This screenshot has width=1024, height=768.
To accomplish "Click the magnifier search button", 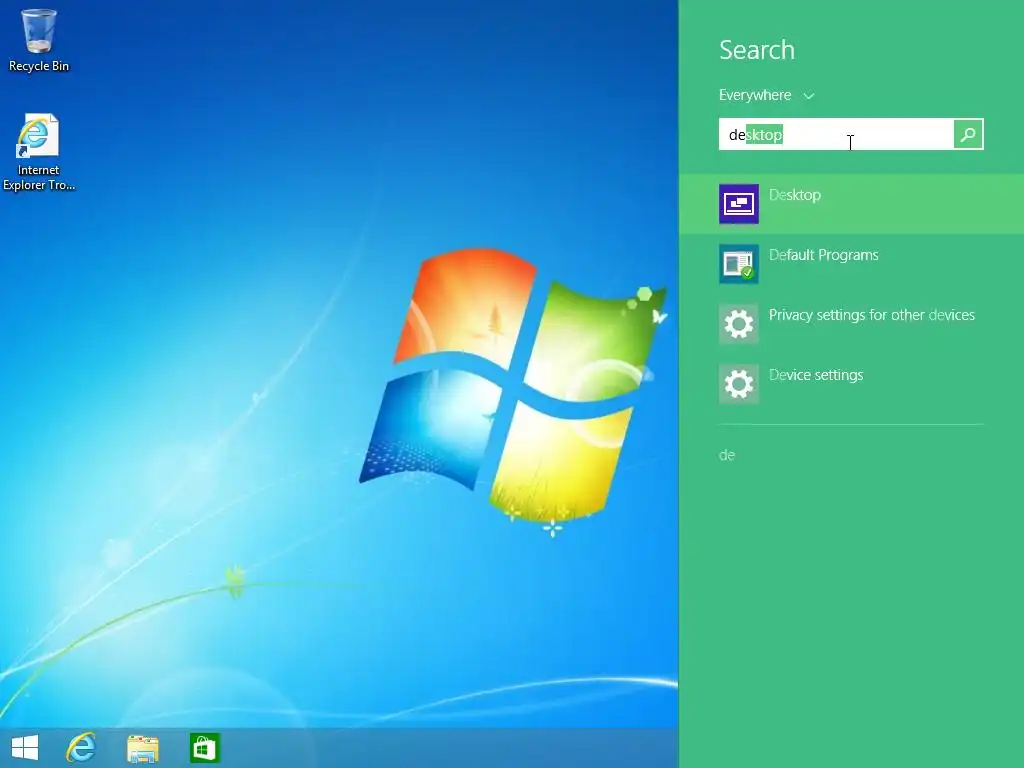I will (968, 134).
